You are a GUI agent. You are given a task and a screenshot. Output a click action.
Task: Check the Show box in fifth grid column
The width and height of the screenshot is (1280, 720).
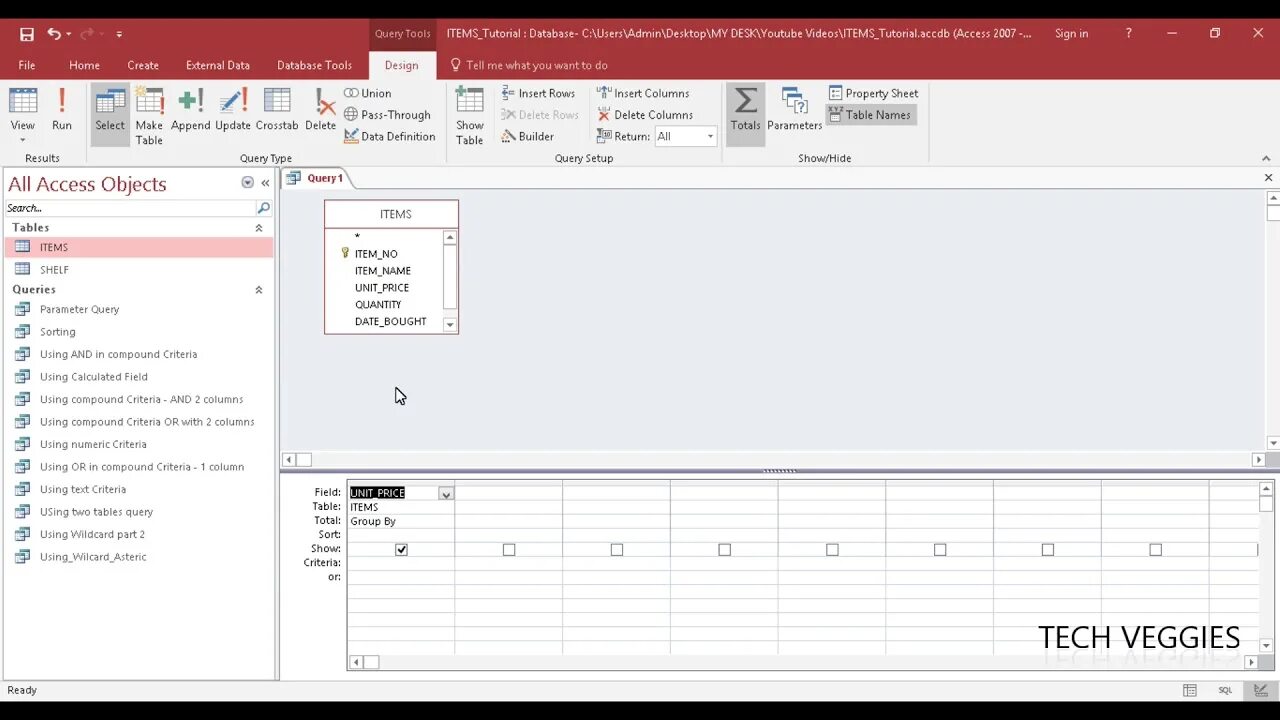(x=832, y=550)
